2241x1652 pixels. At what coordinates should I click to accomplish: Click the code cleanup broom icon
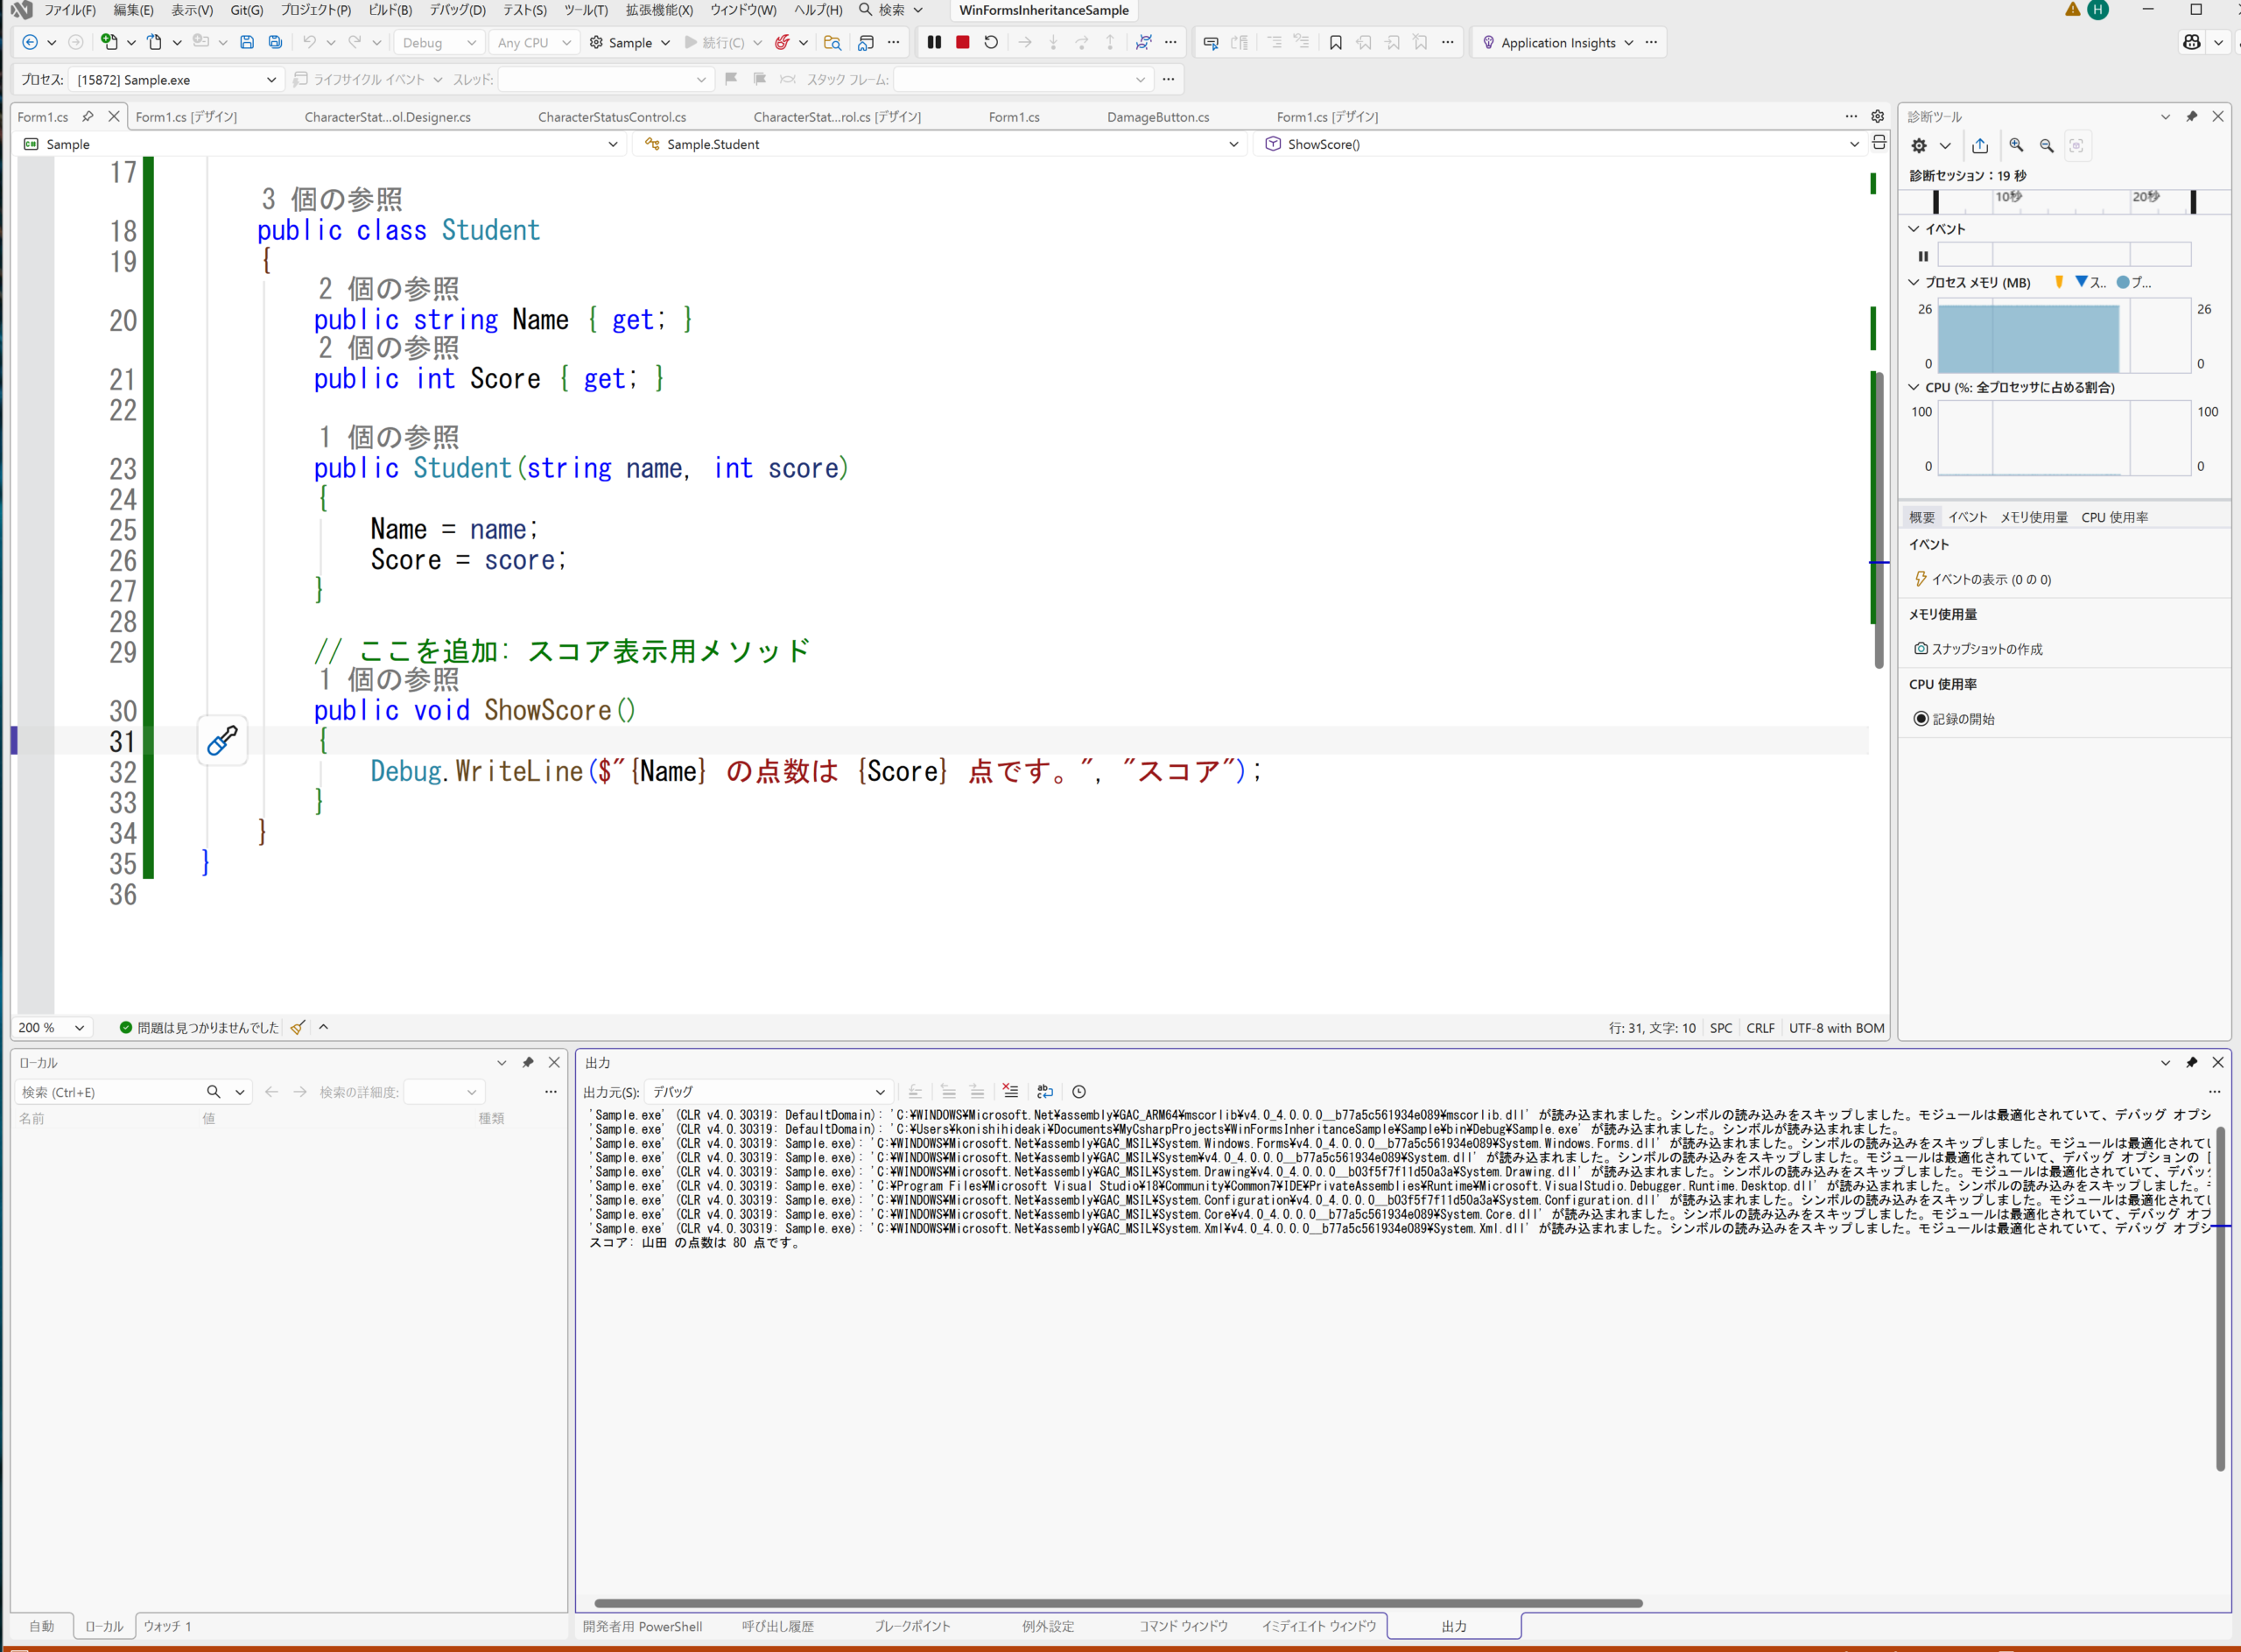coord(298,1028)
